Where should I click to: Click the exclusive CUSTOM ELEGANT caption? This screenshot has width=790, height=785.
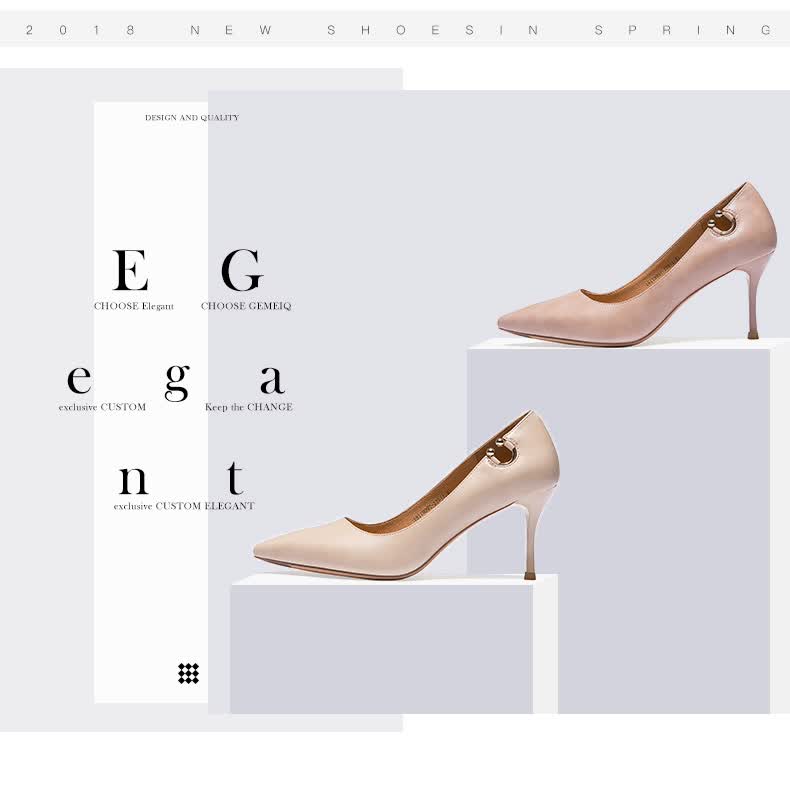coord(184,506)
